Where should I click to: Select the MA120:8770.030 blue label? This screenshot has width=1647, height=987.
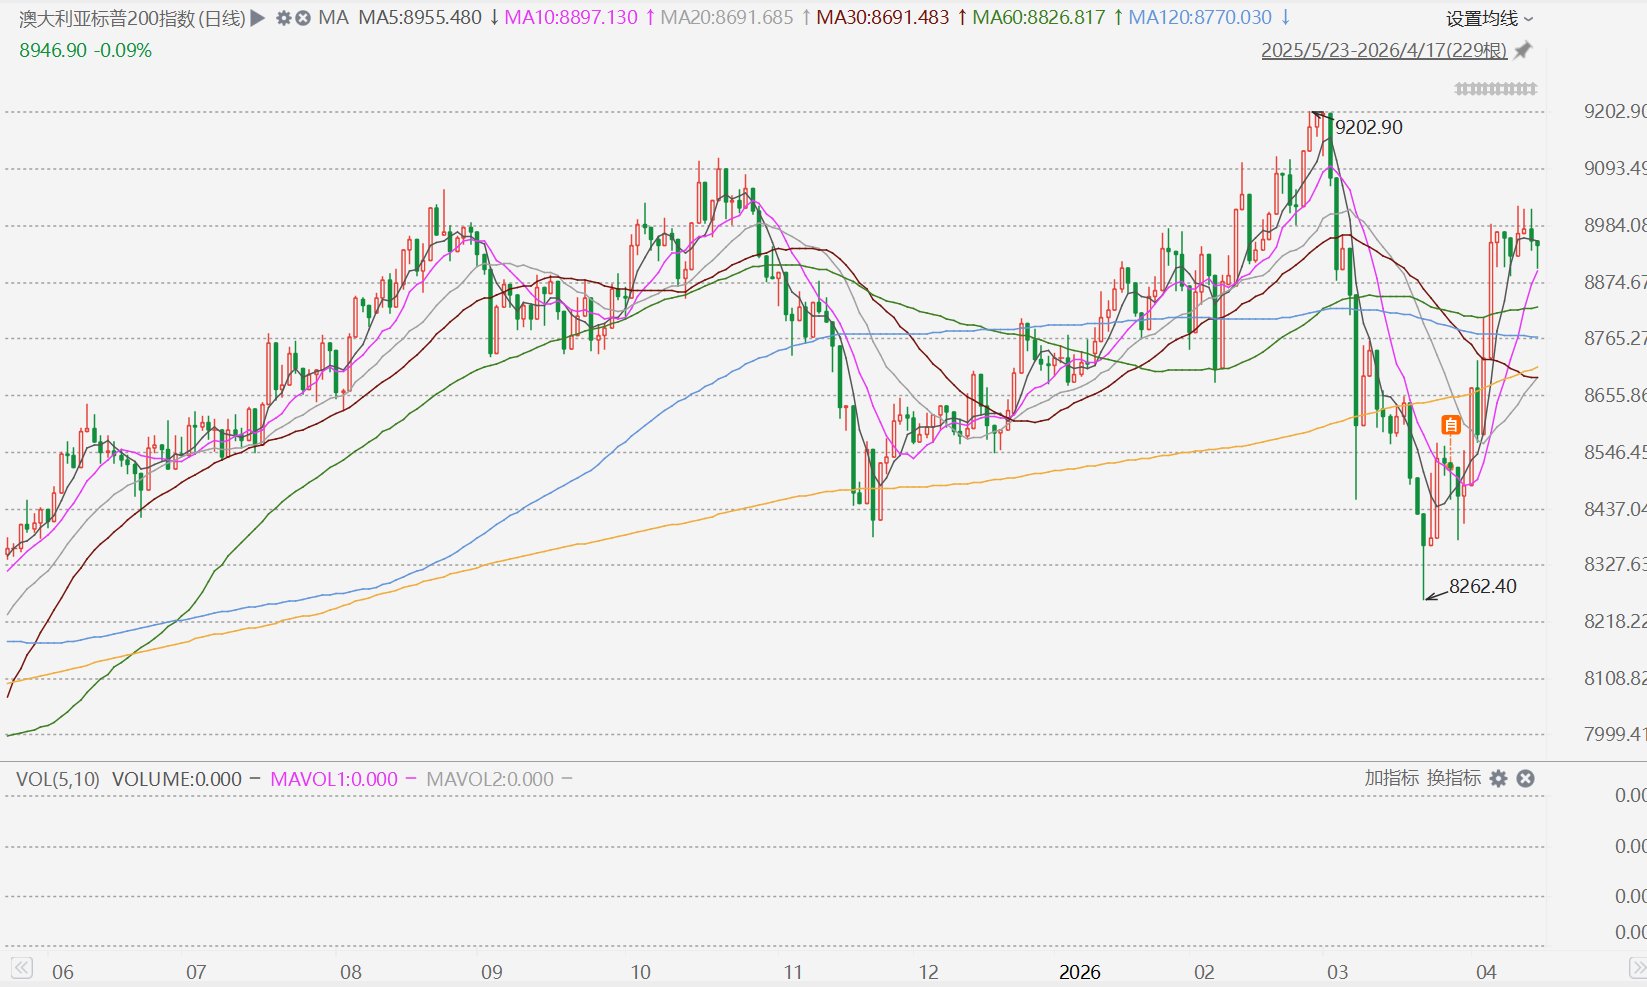tap(1200, 18)
